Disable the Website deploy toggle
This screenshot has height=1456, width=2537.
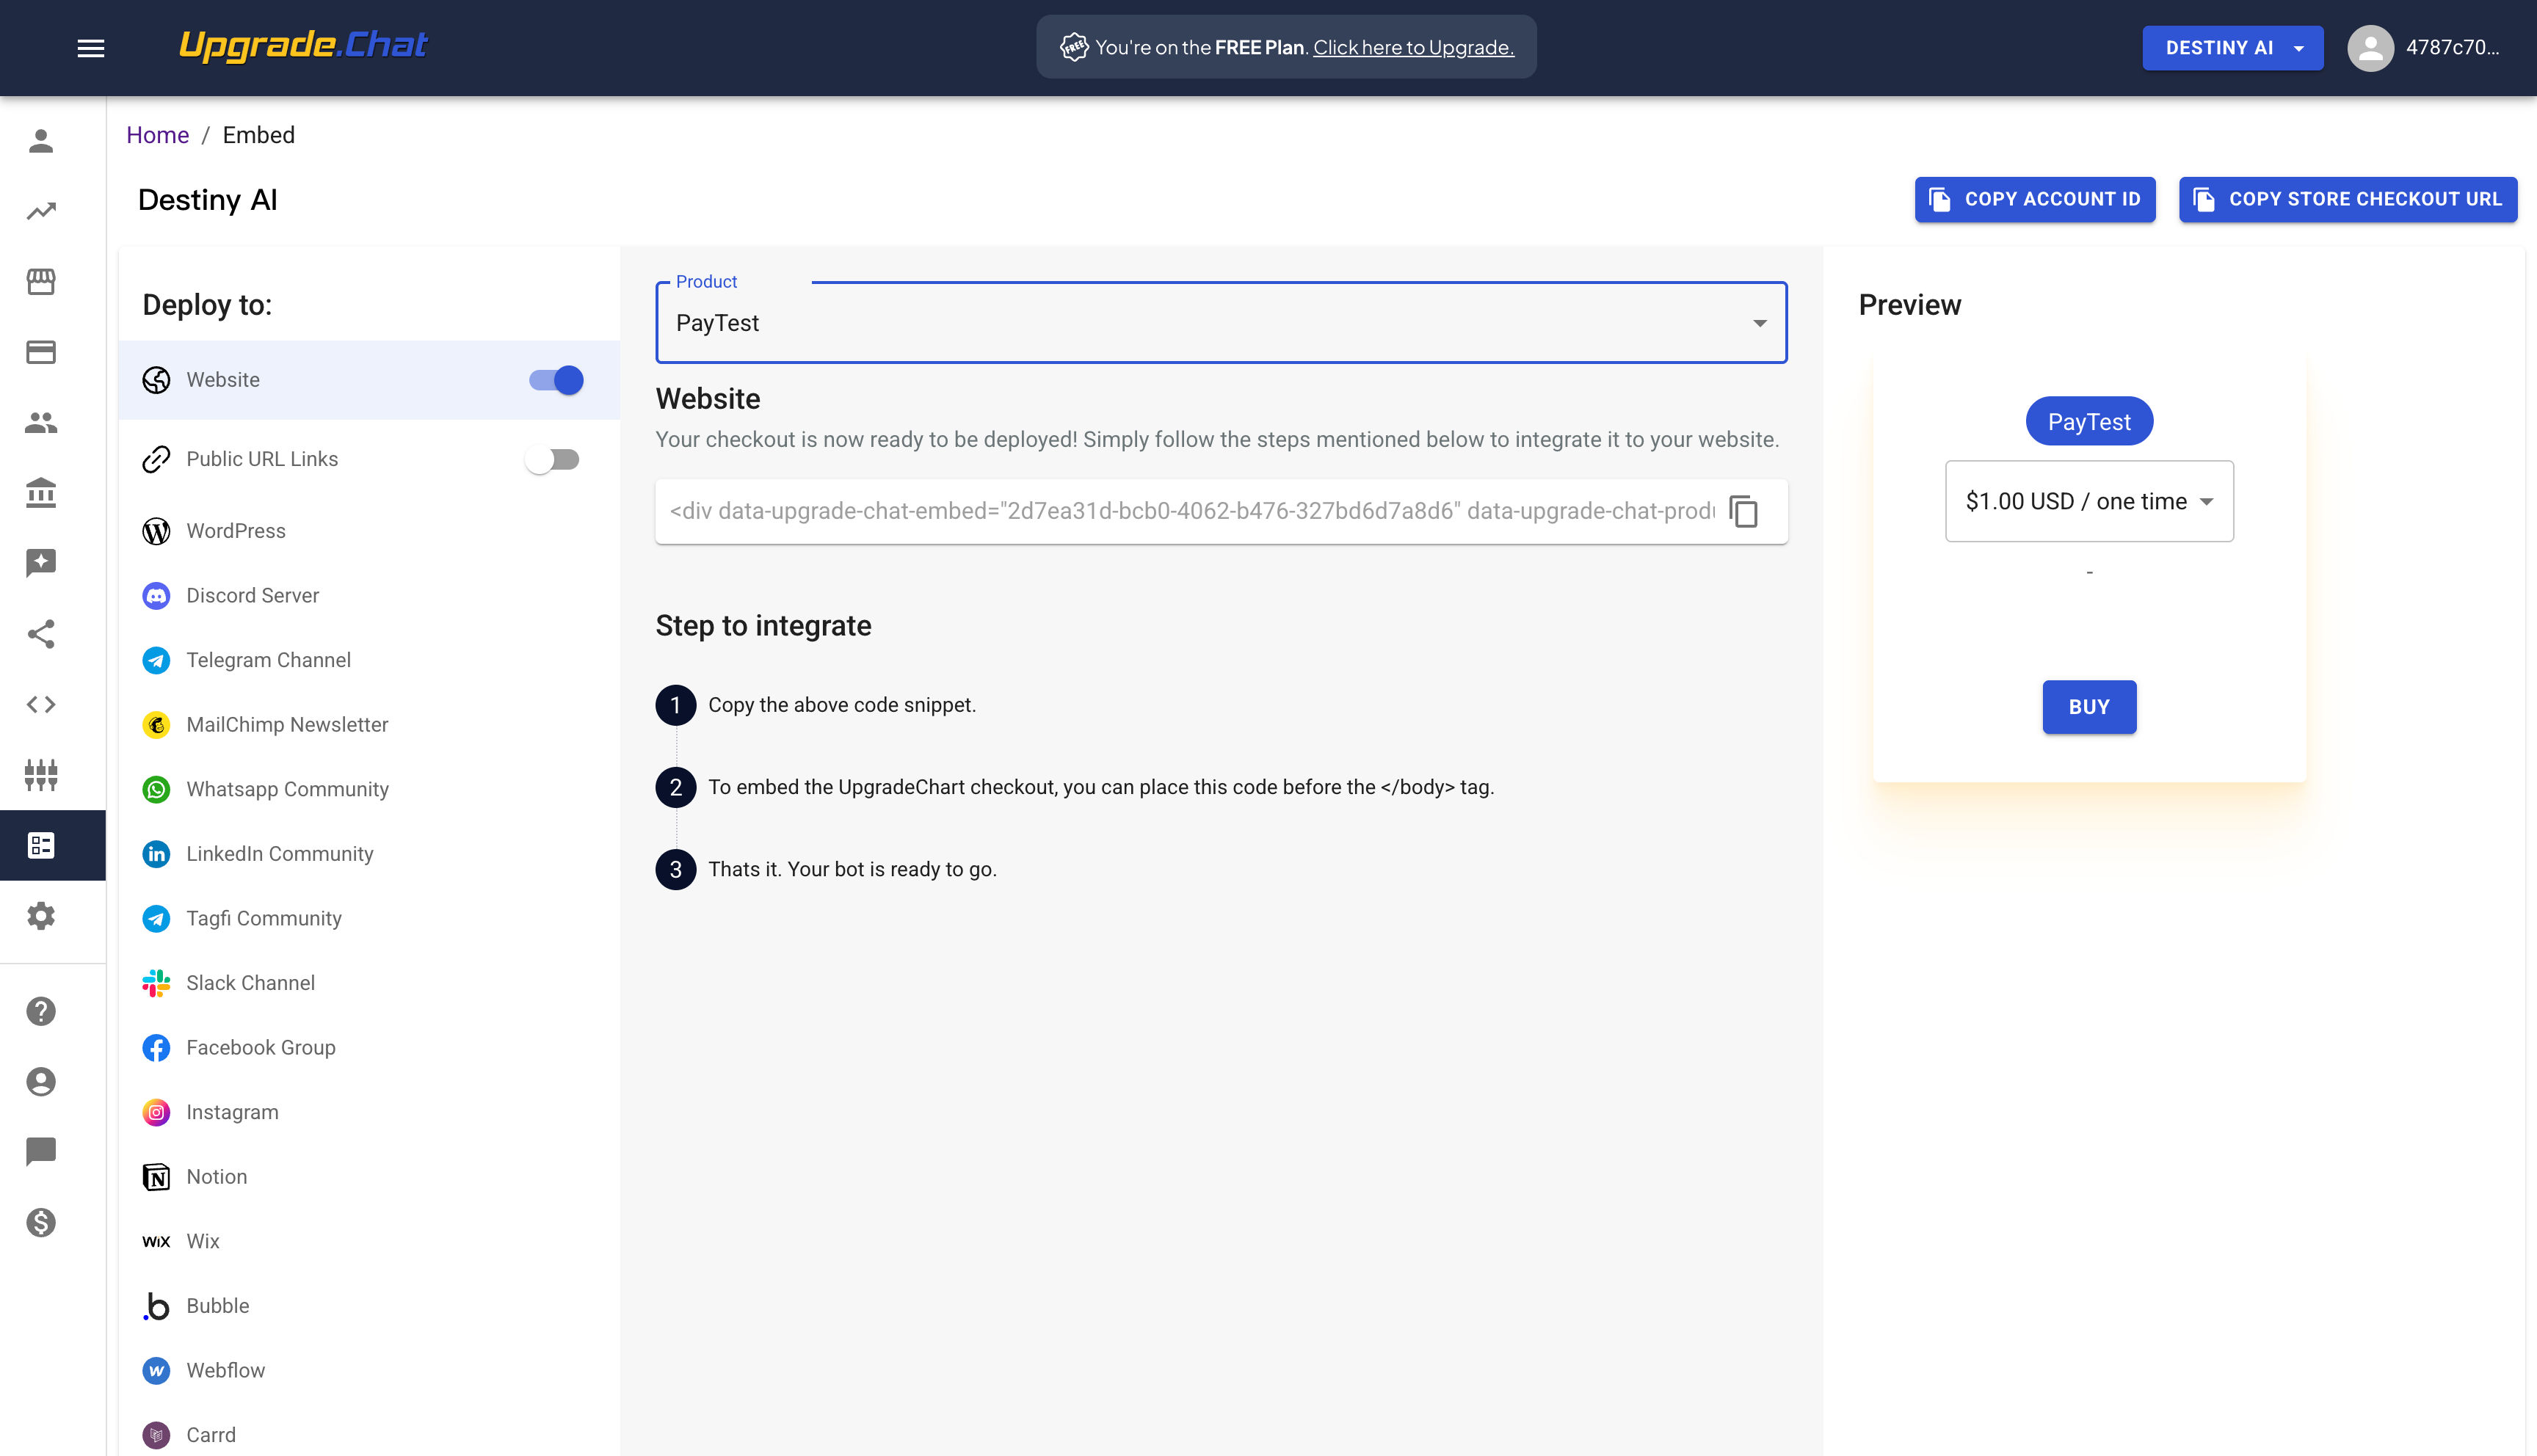556,380
